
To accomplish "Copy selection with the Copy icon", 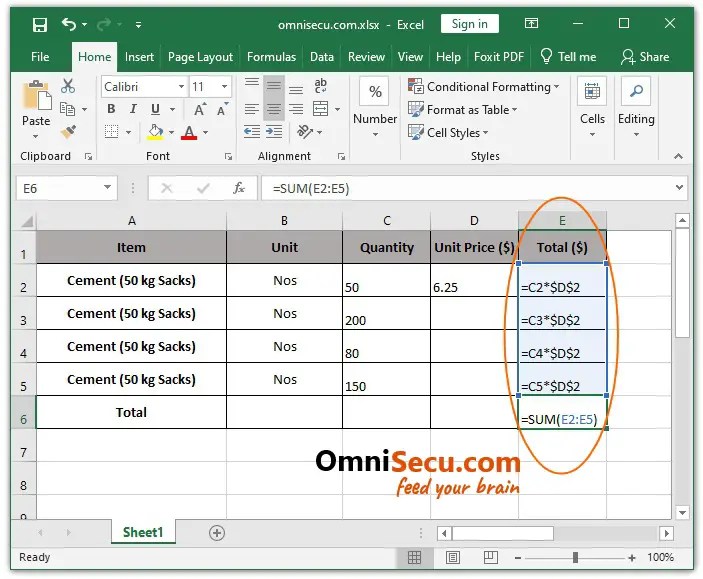I will point(67,109).
